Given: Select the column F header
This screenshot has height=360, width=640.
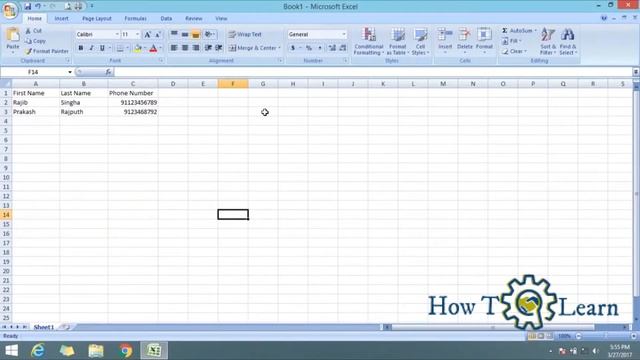Looking at the screenshot, I should (x=233, y=84).
